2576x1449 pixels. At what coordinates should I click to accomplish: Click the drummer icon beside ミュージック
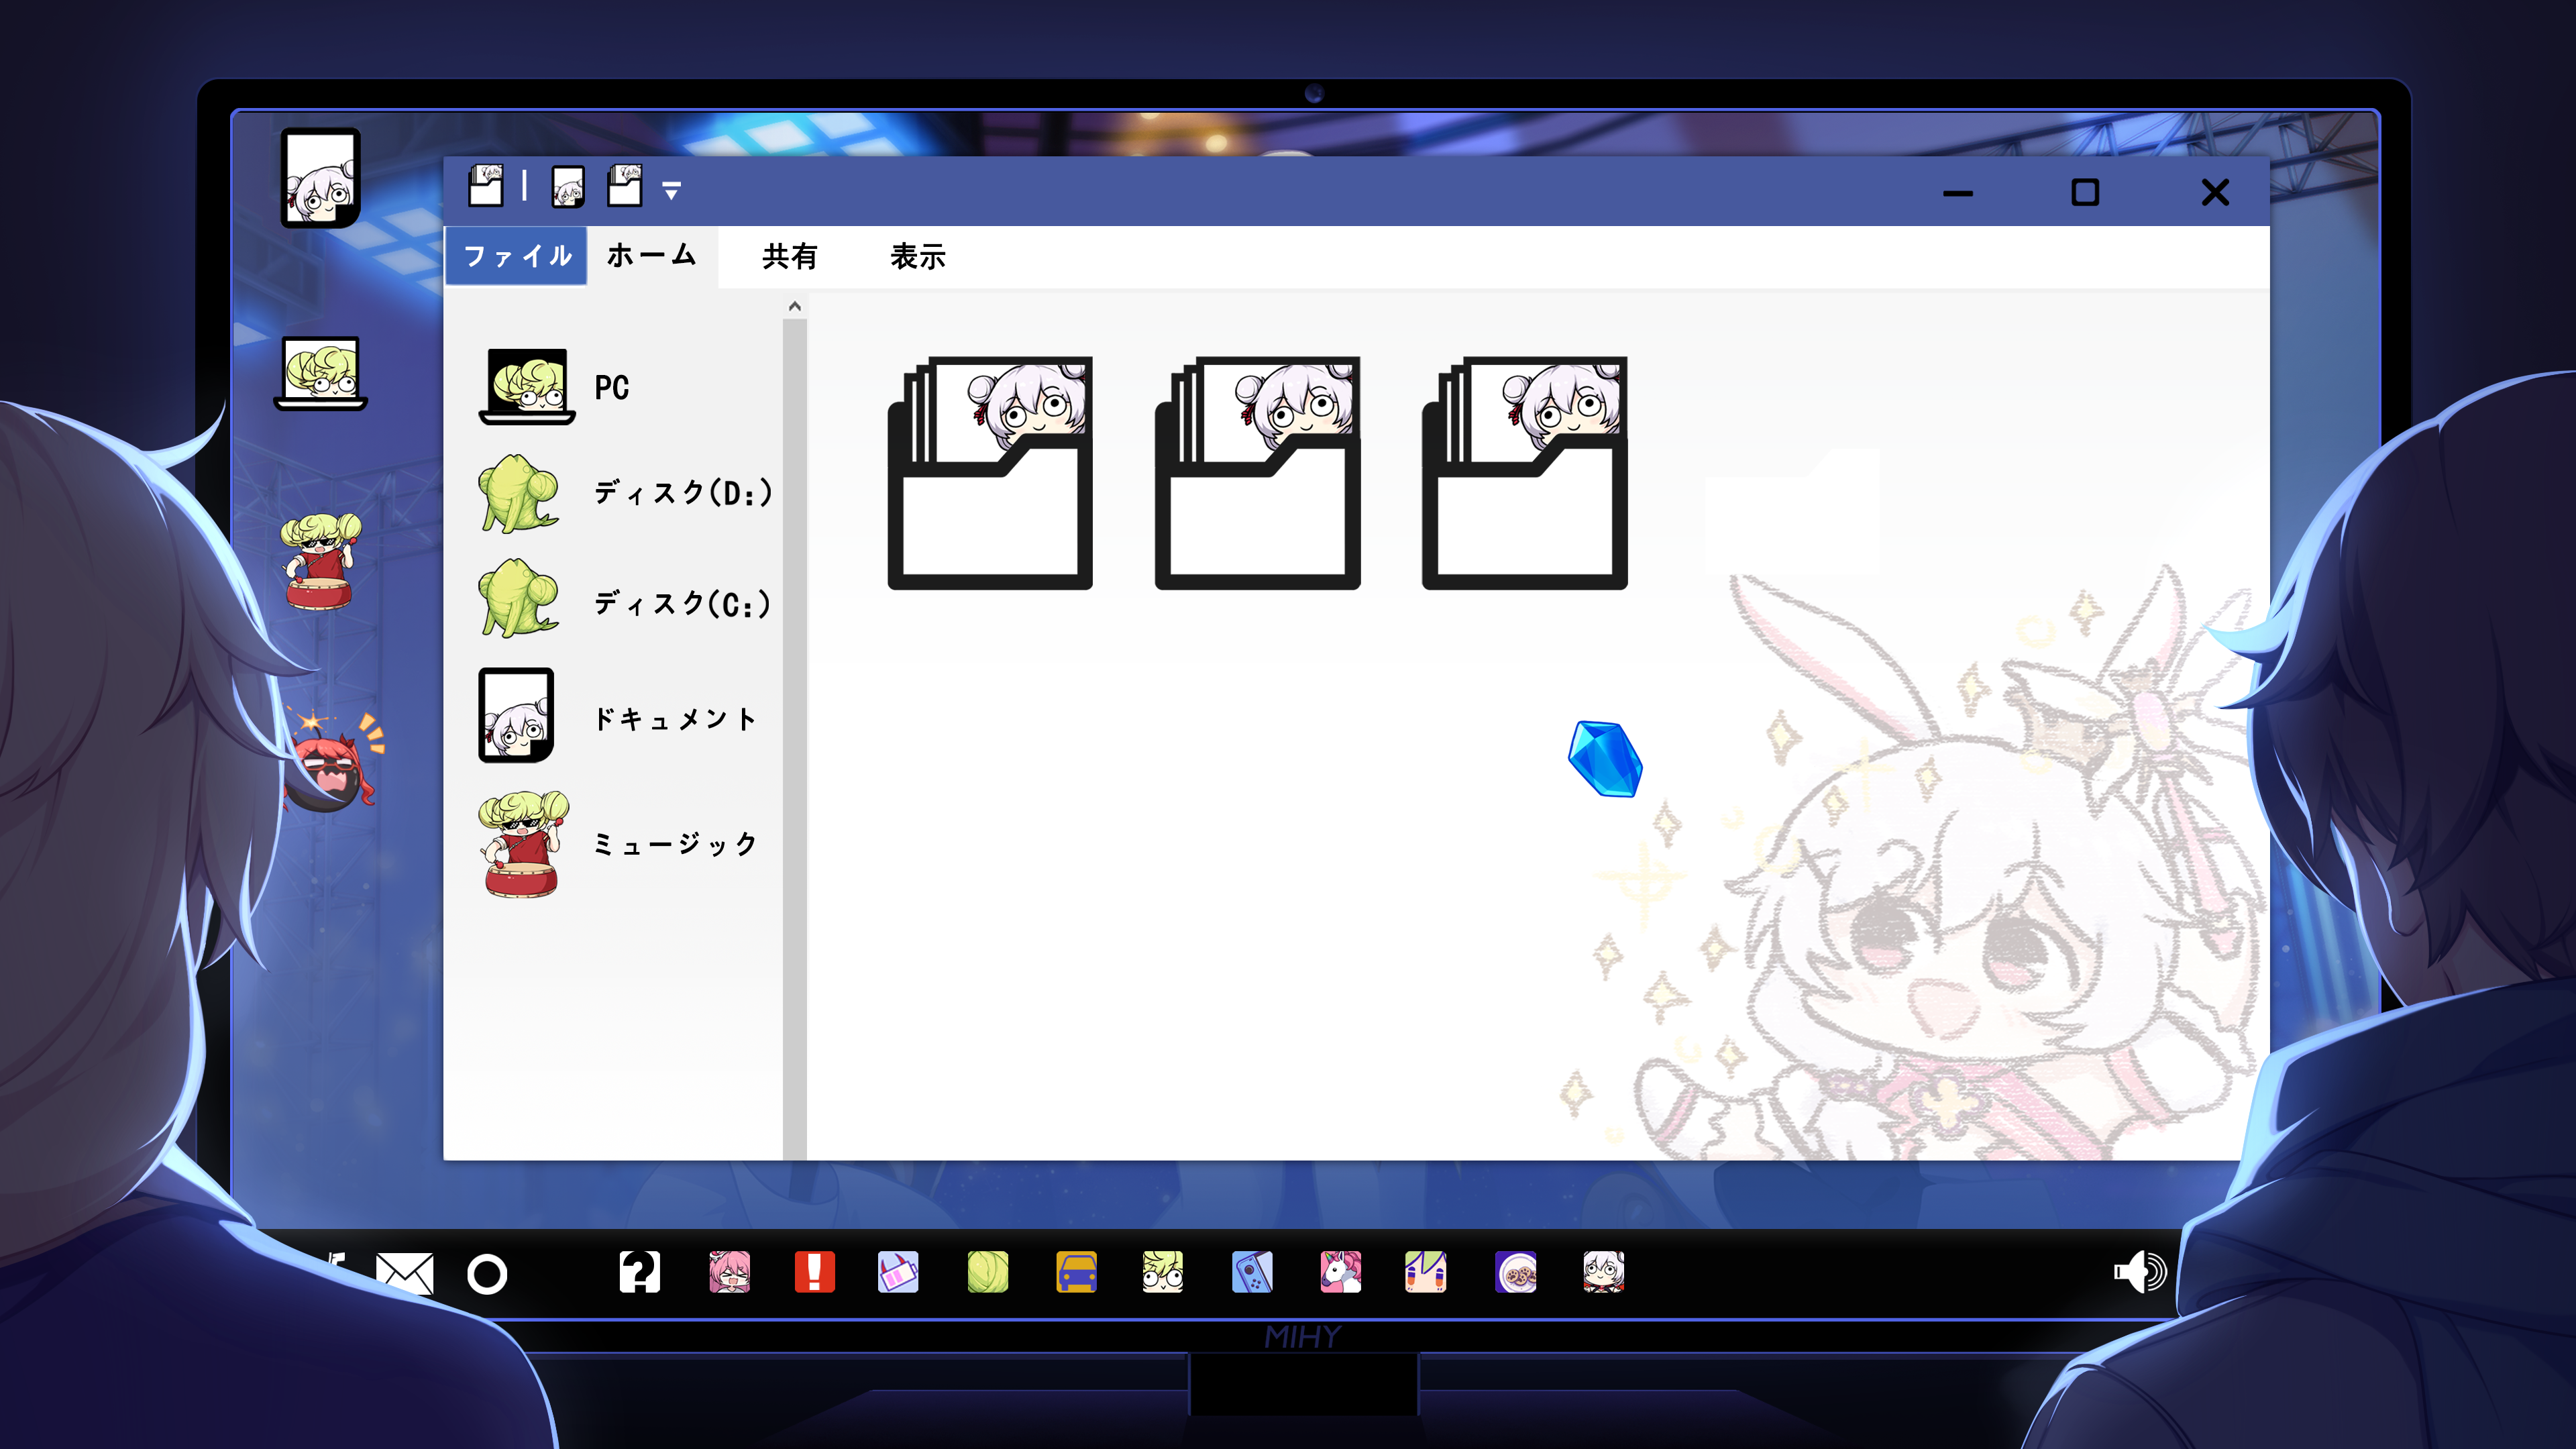(522, 845)
